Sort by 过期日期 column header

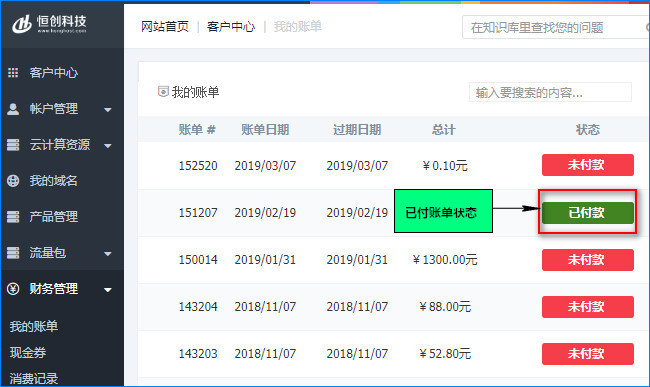click(x=357, y=130)
